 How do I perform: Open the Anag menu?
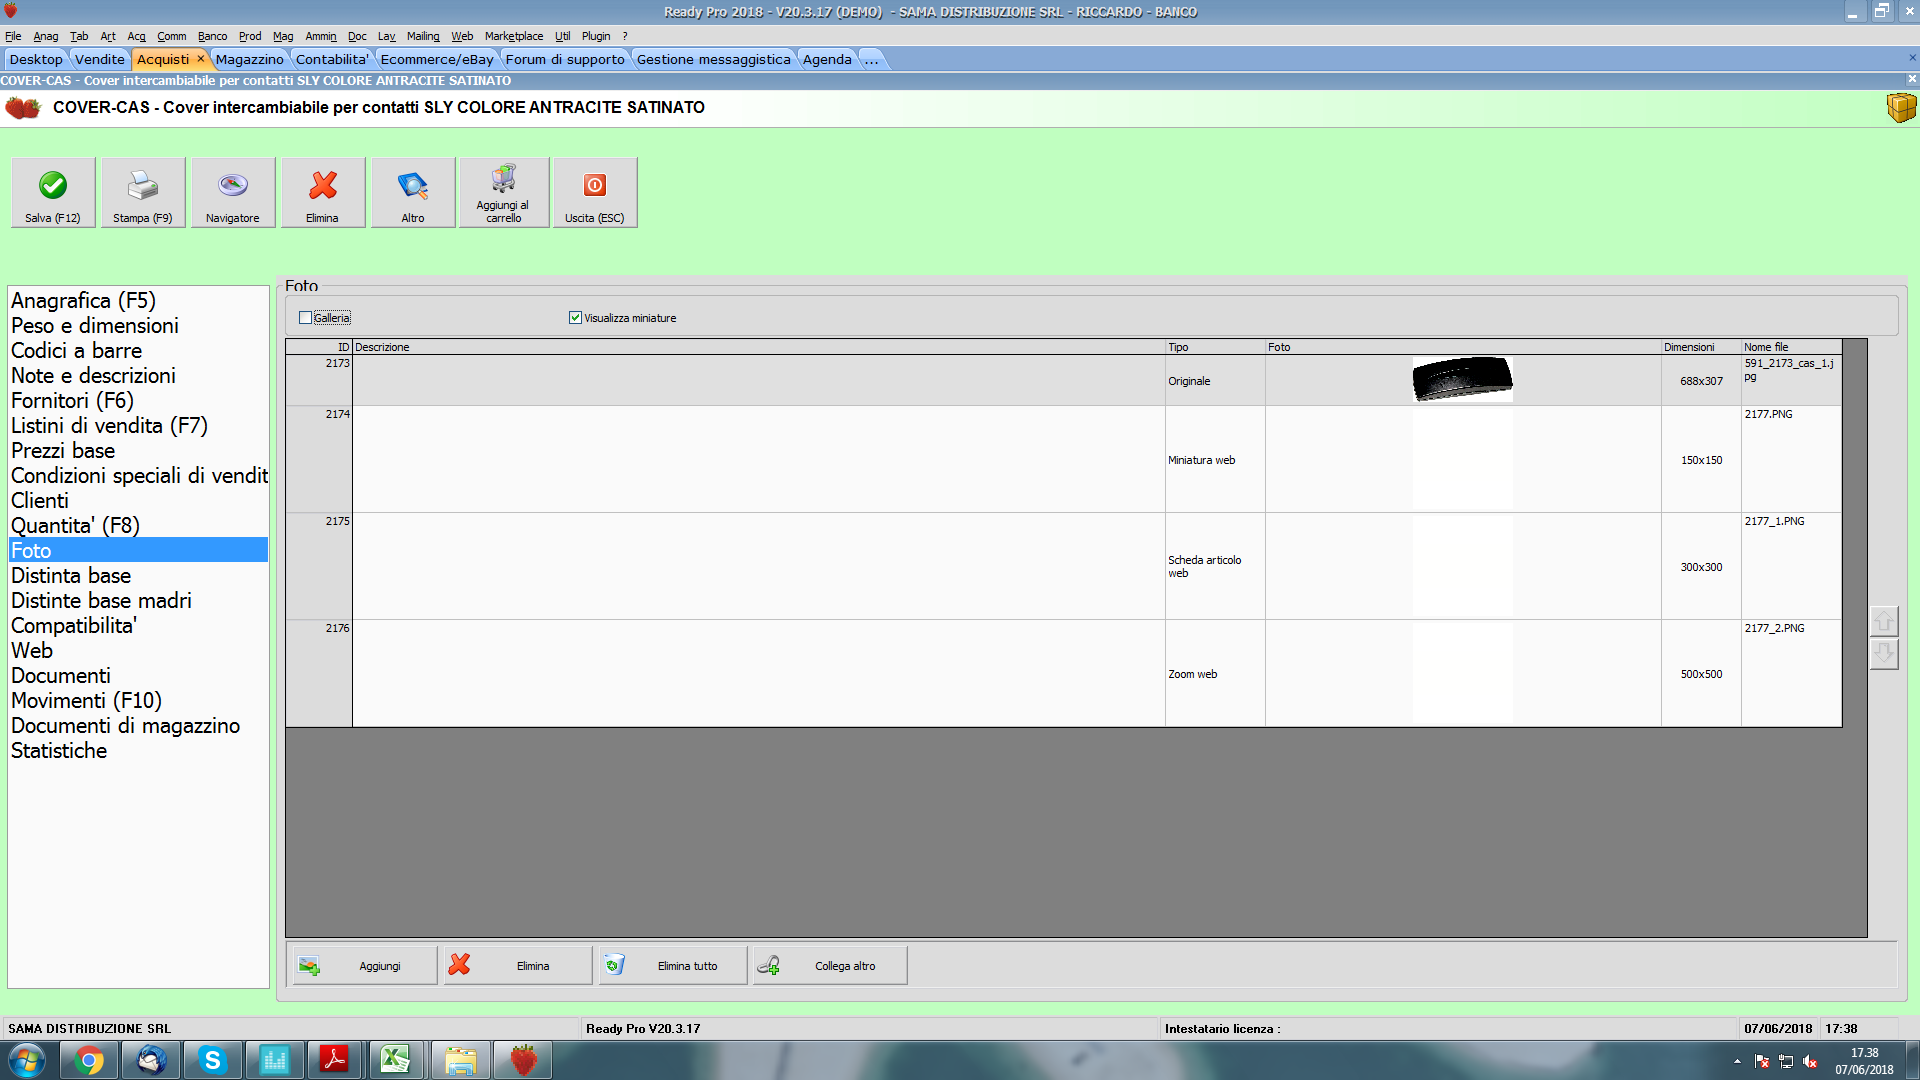[46, 36]
